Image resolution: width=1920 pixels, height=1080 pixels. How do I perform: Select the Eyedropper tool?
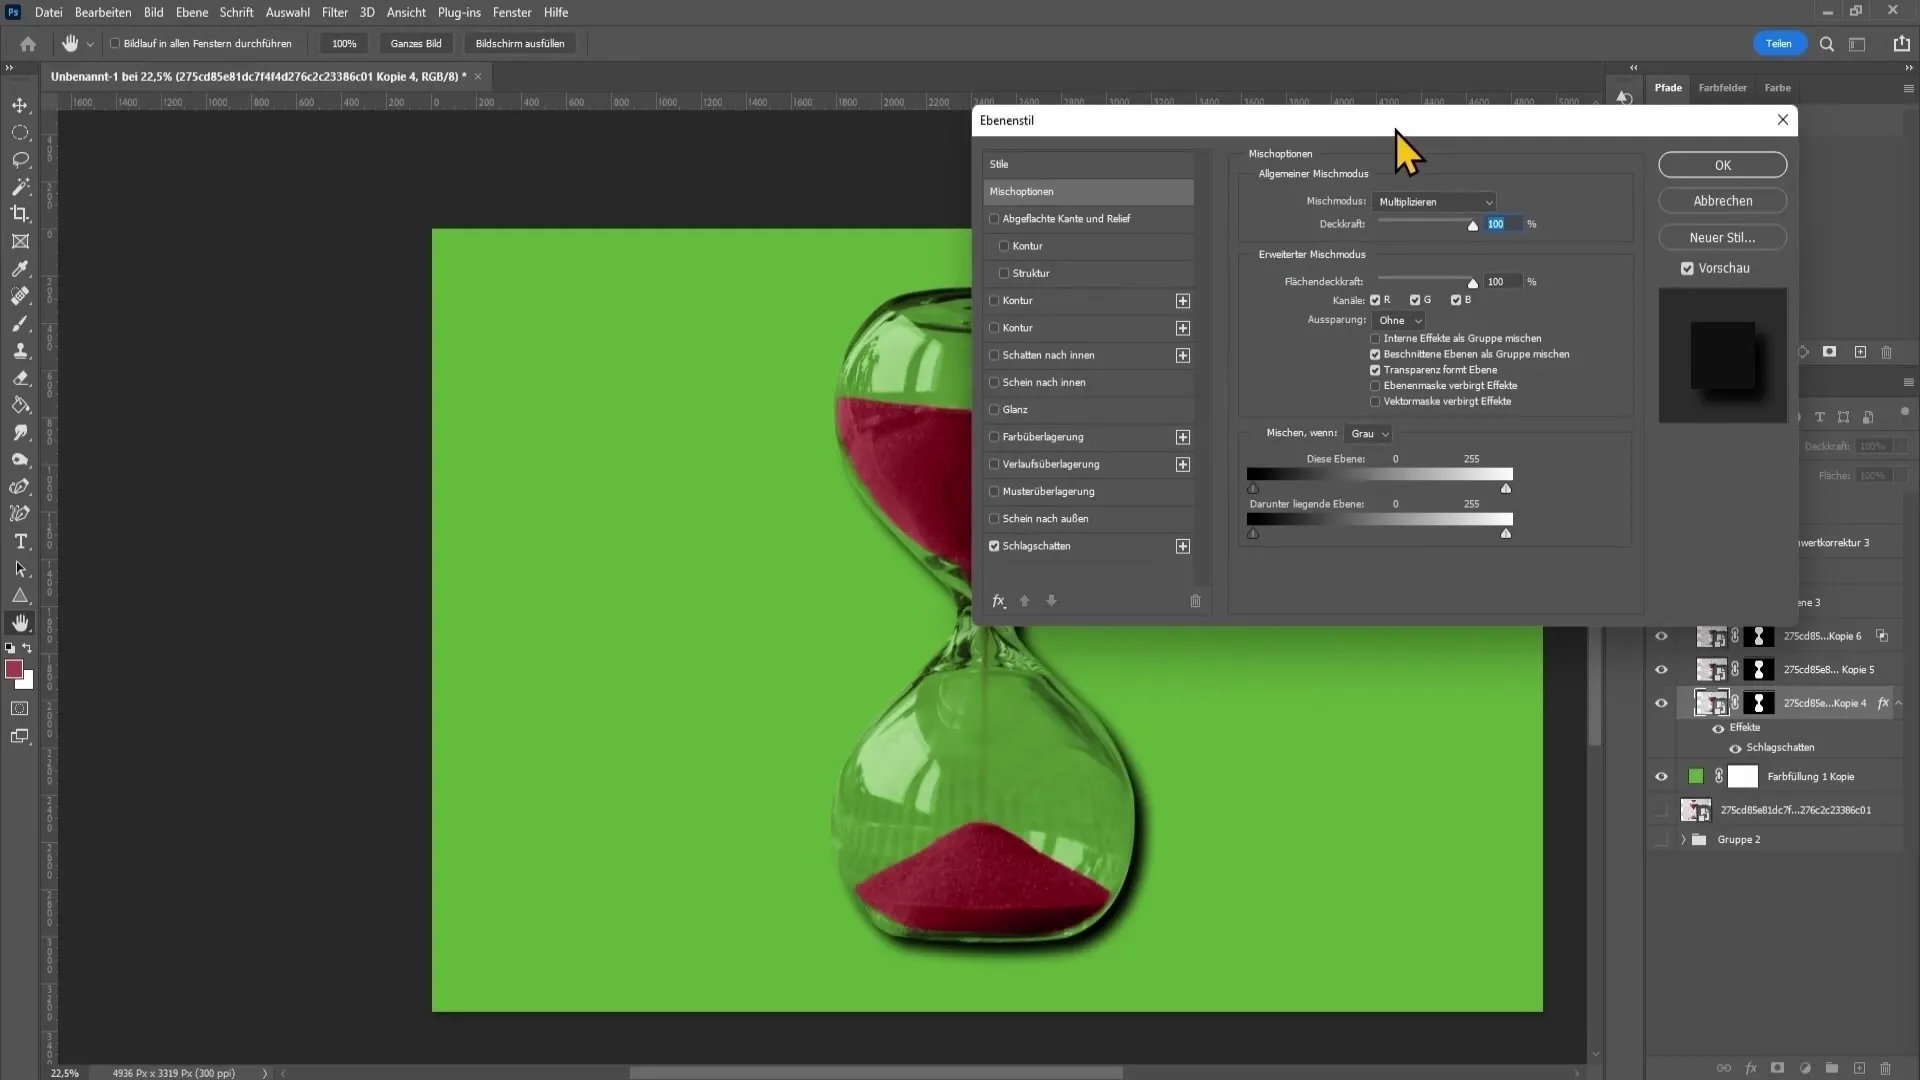coord(20,269)
